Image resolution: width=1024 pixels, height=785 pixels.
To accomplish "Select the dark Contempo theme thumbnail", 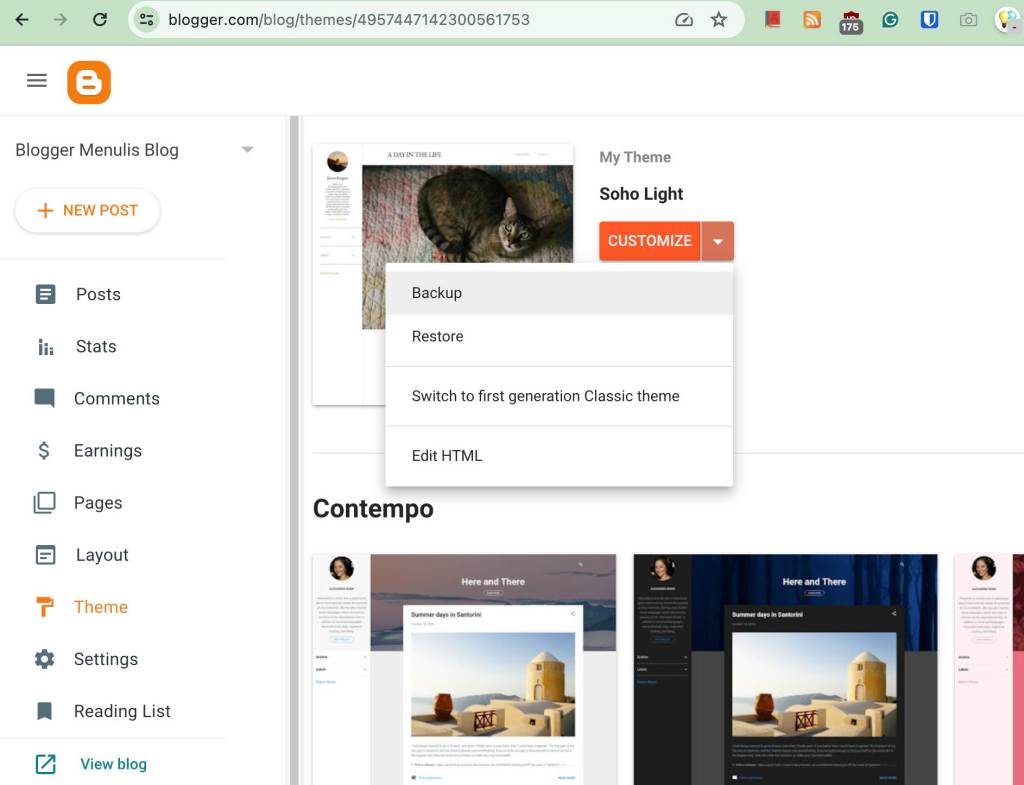I will click(786, 669).
